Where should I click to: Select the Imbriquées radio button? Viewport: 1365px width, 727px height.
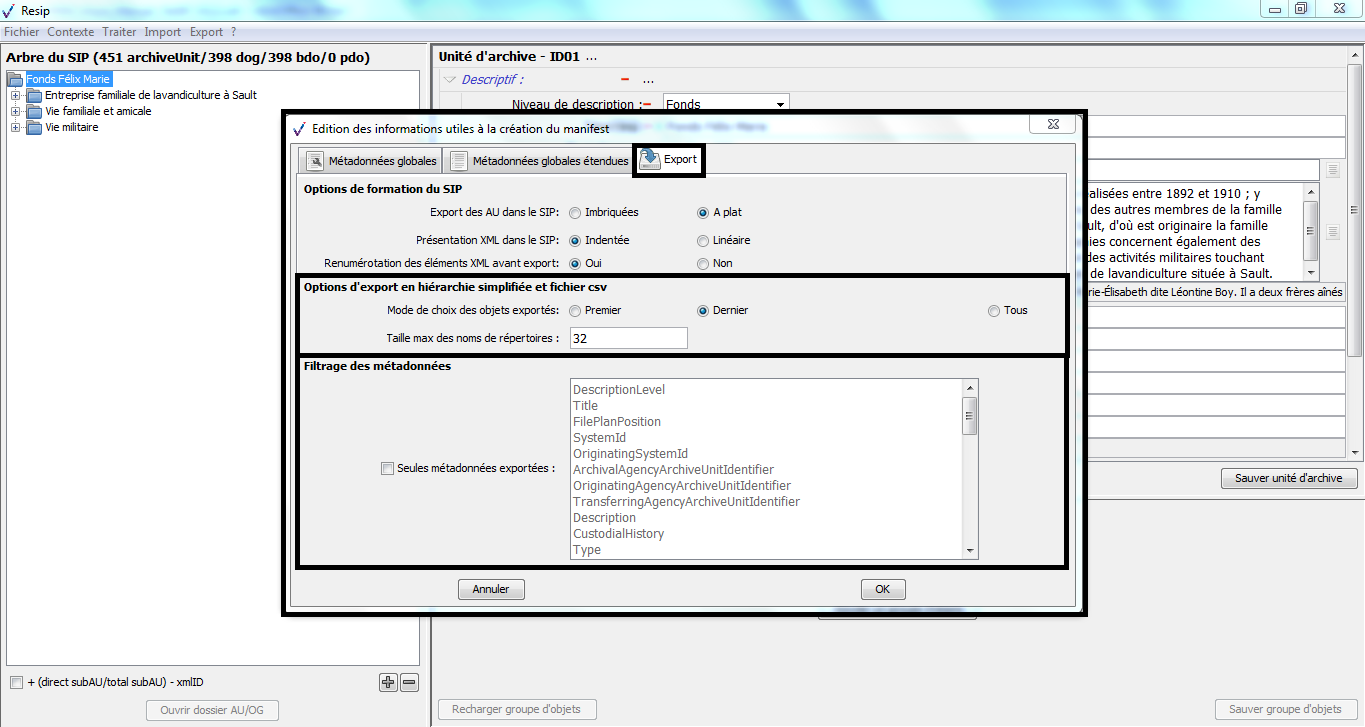(x=575, y=212)
